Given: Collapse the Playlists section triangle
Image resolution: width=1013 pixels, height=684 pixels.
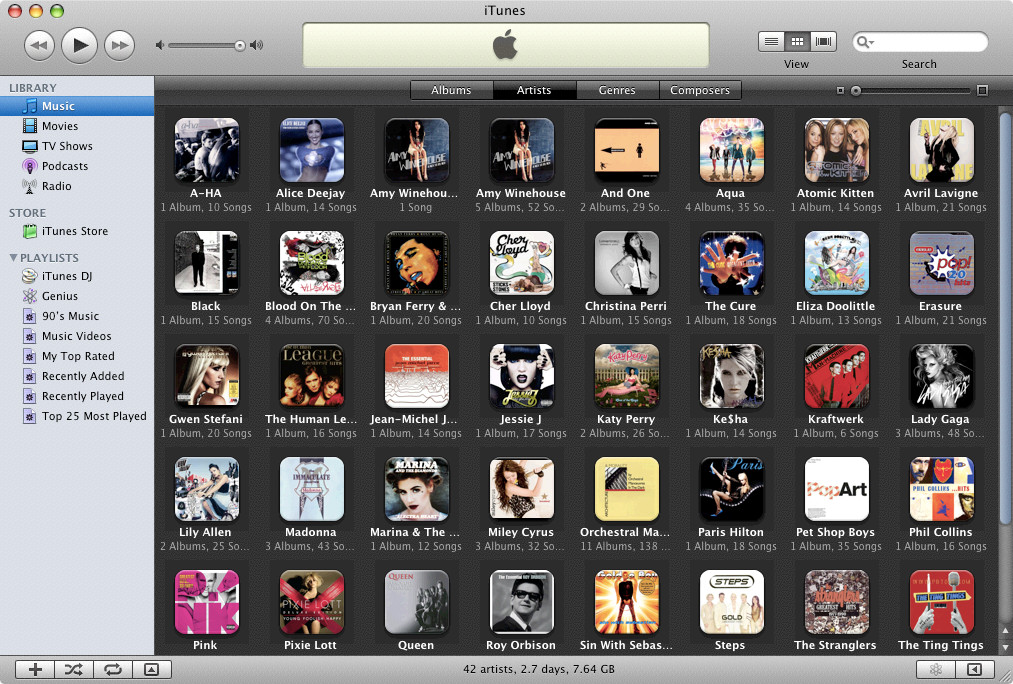Looking at the screenshot, I should coord(13,258).
